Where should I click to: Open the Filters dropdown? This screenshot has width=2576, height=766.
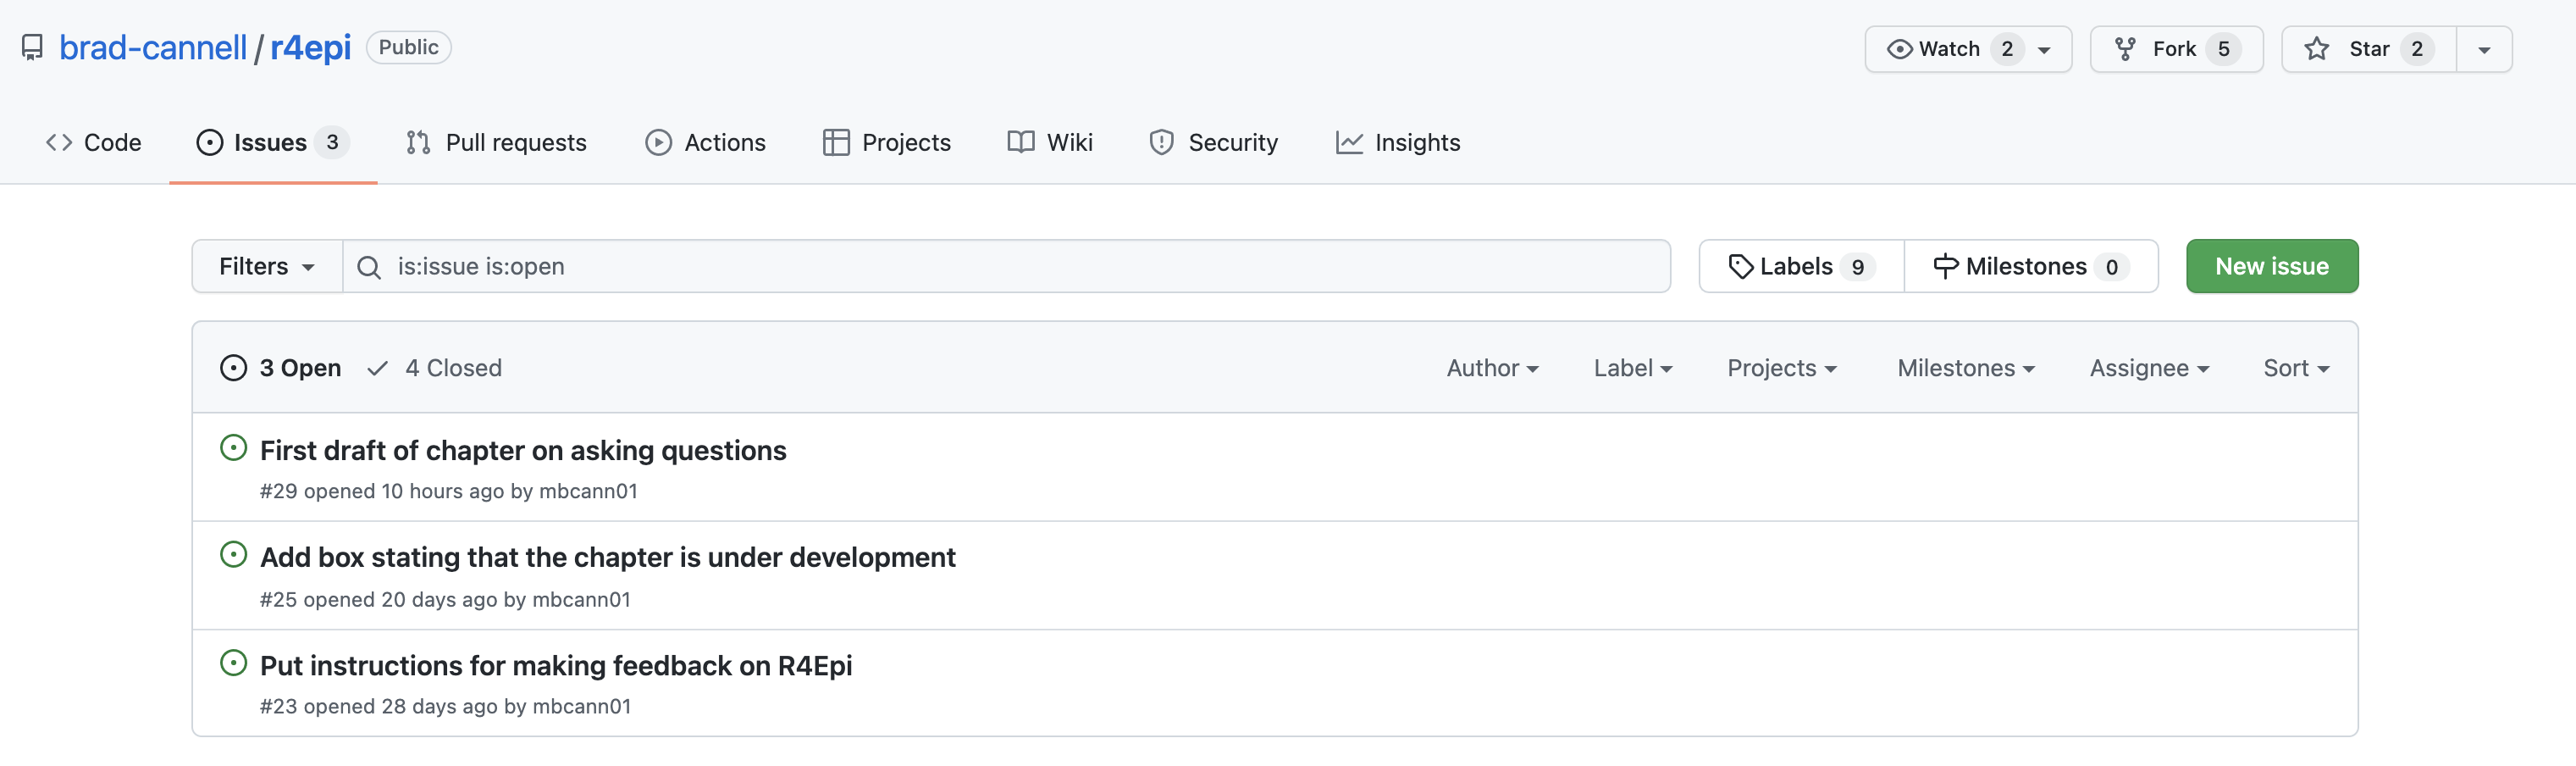pyautogui.click(x=267, y=266)
